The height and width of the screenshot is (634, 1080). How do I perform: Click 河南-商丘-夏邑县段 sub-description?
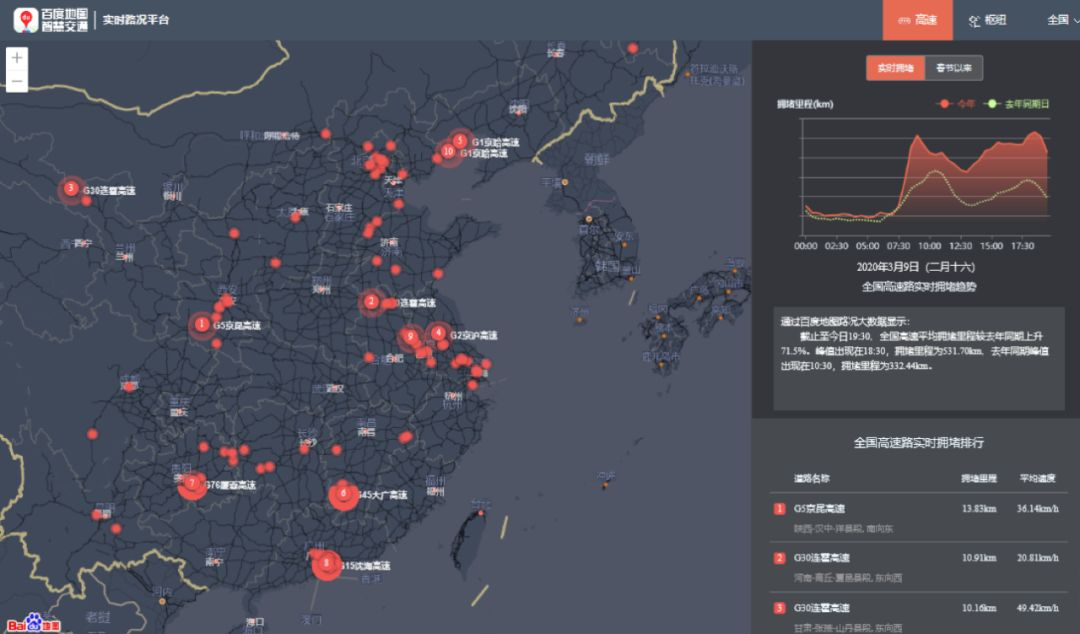pyautogui.click(x=847, y=577)
